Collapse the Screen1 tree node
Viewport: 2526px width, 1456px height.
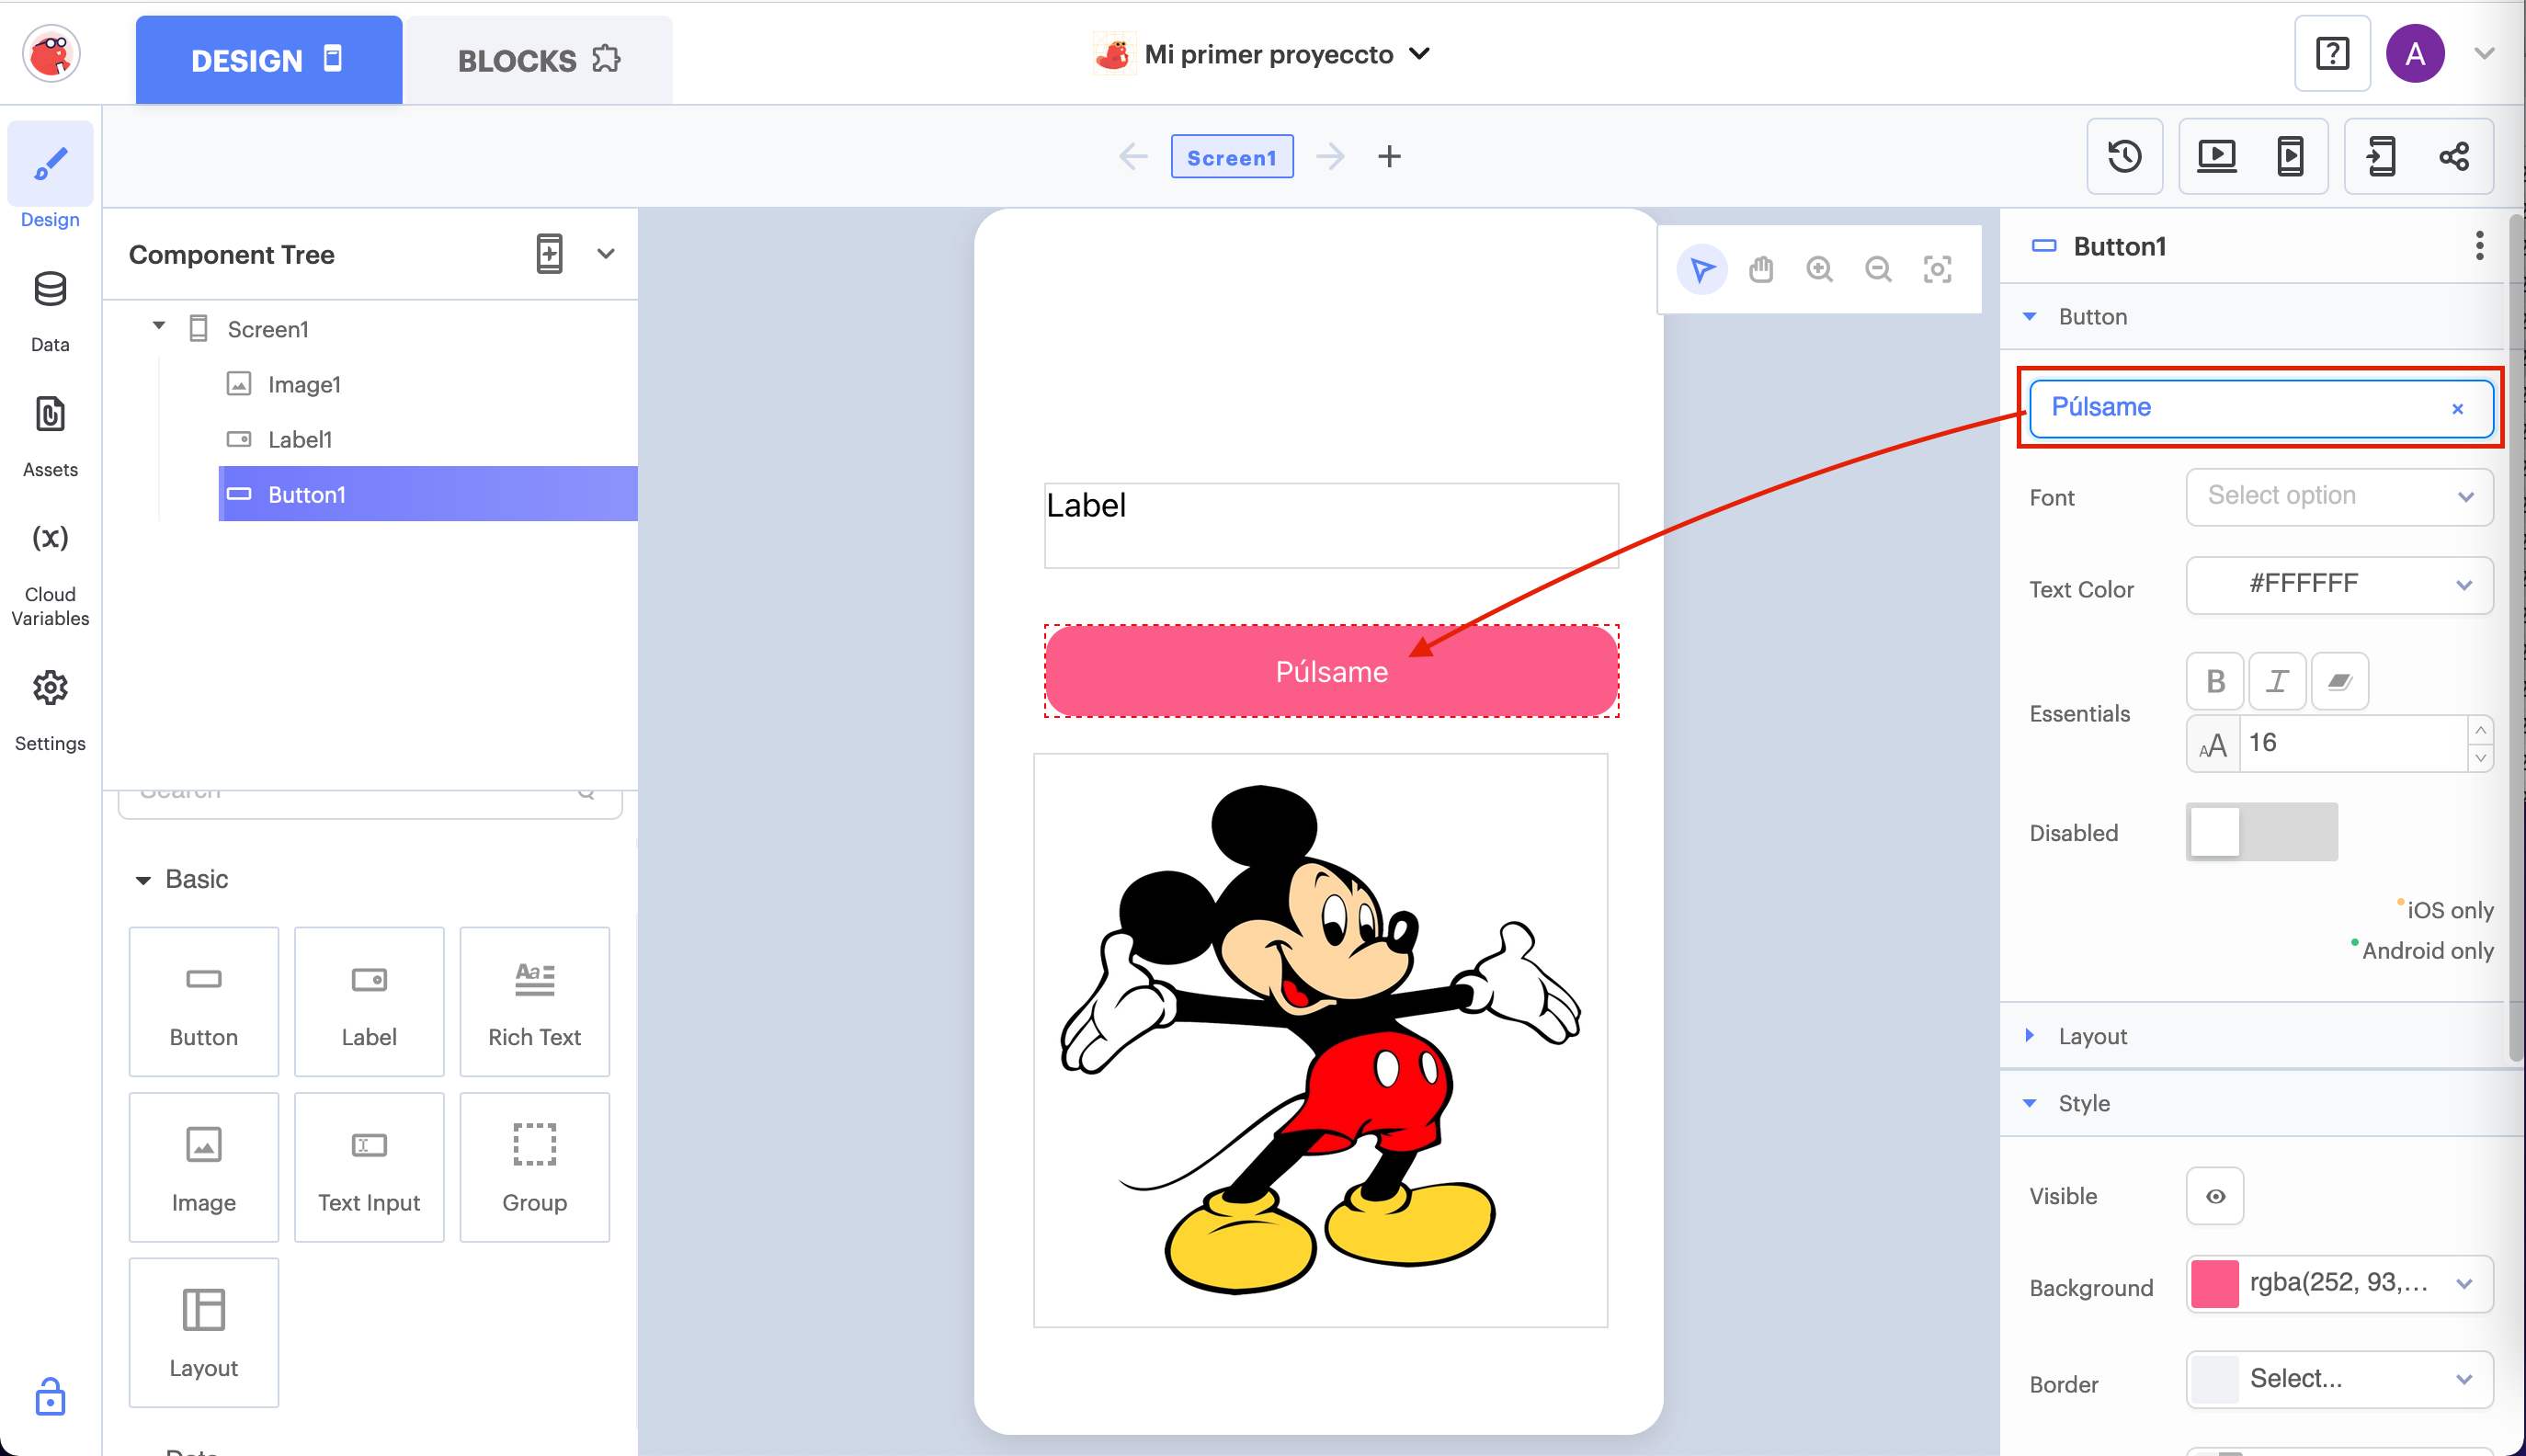[x=159, y=326]
